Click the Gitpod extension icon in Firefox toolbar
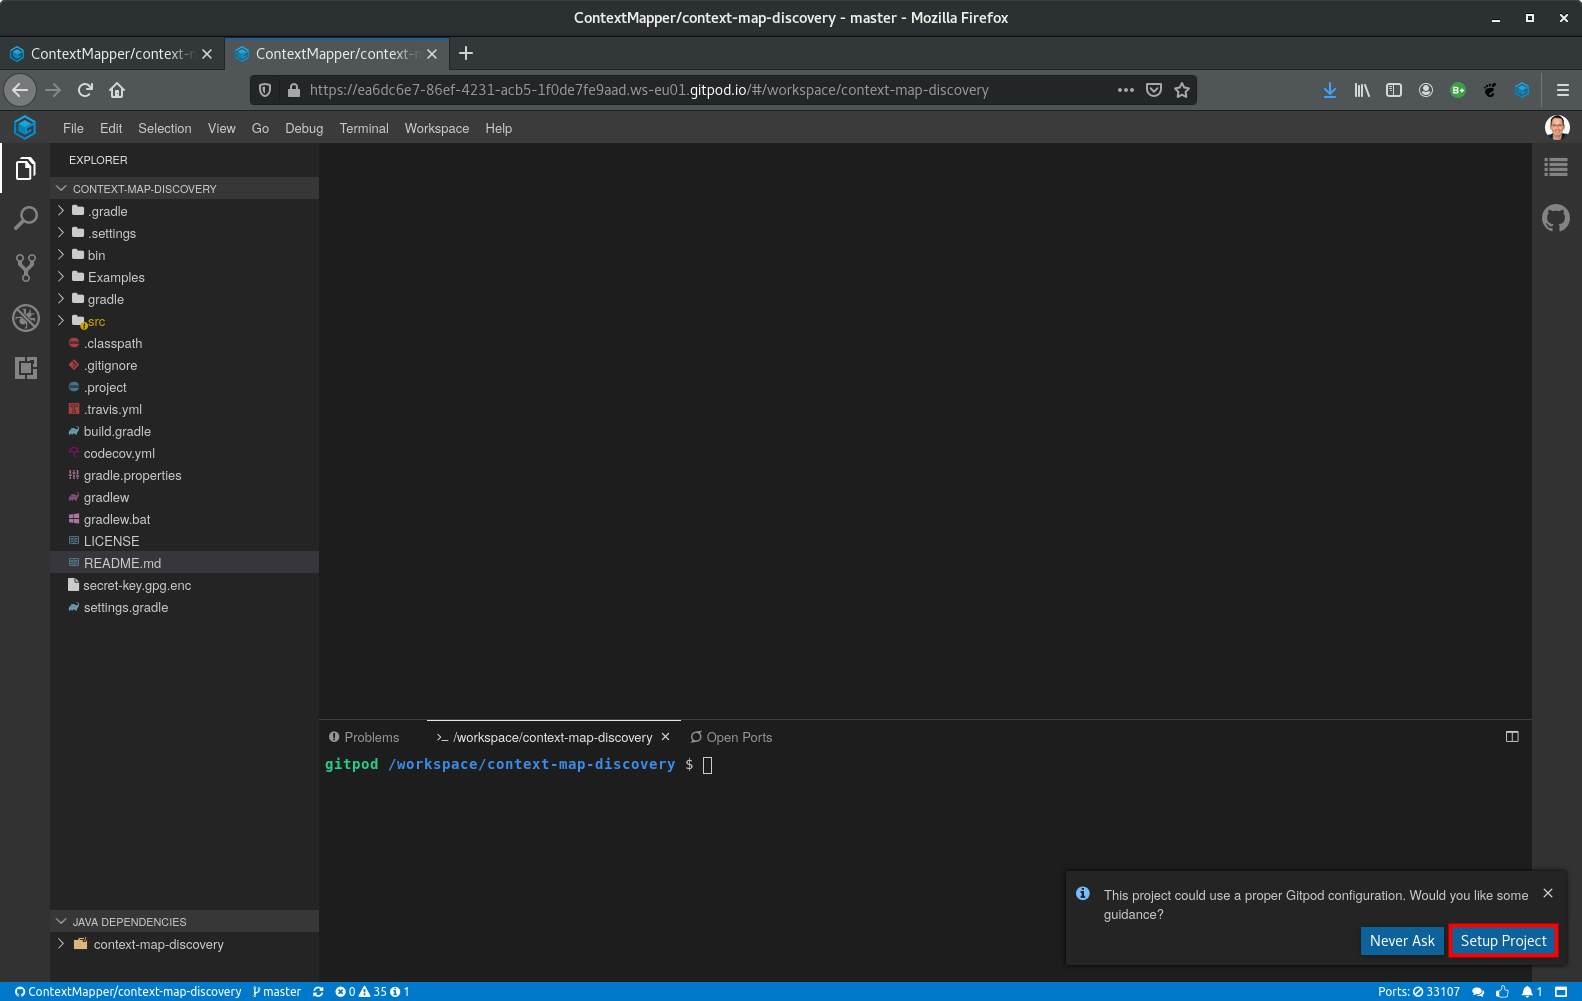Image resolution: width=1582 pixels, height=1001 pixels. click(x=1522, y=90)
